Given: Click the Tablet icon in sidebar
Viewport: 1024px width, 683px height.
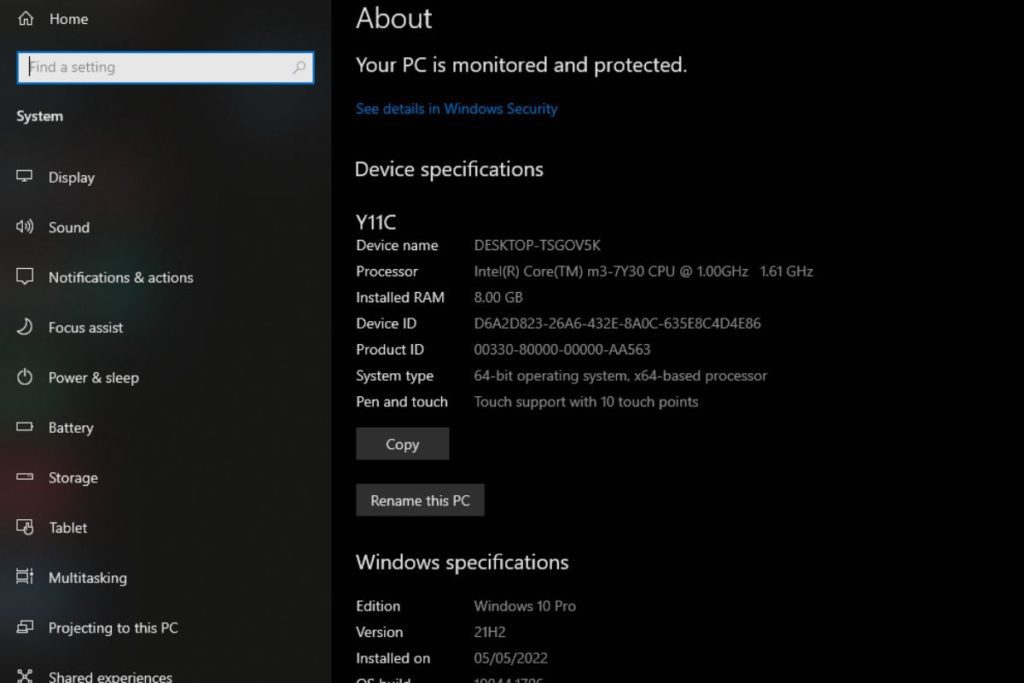Looking at the screenshot, I should point(25,527).
